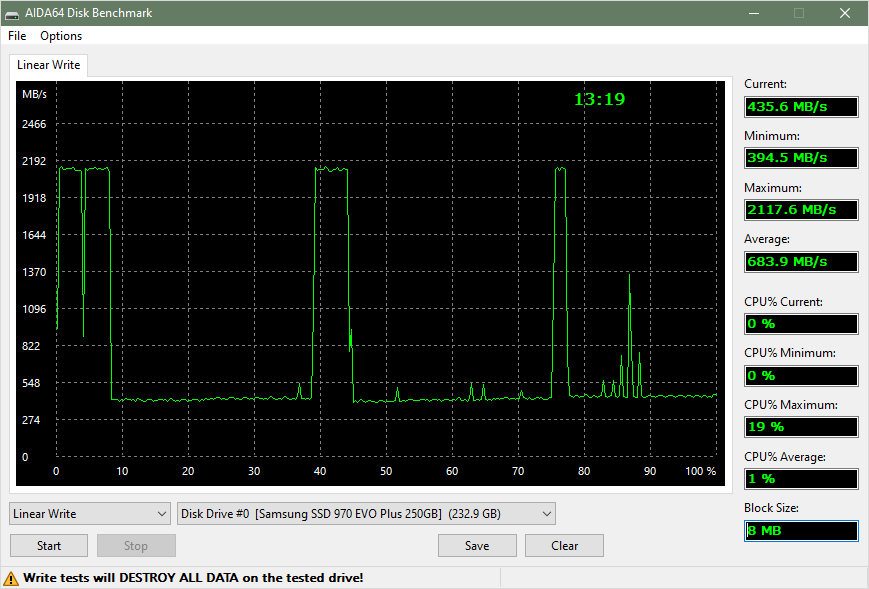Select the Linear Write tab
Image resolution: width=869 pixels, height=589 pixels.
click(x=49, y=65)
